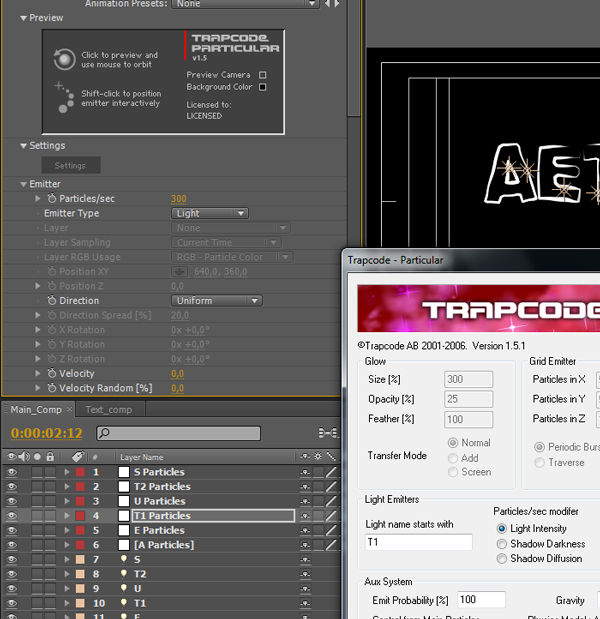Open the Emitter Type dropdown
This screenshot has height=619, width=600.
(210, 213)
